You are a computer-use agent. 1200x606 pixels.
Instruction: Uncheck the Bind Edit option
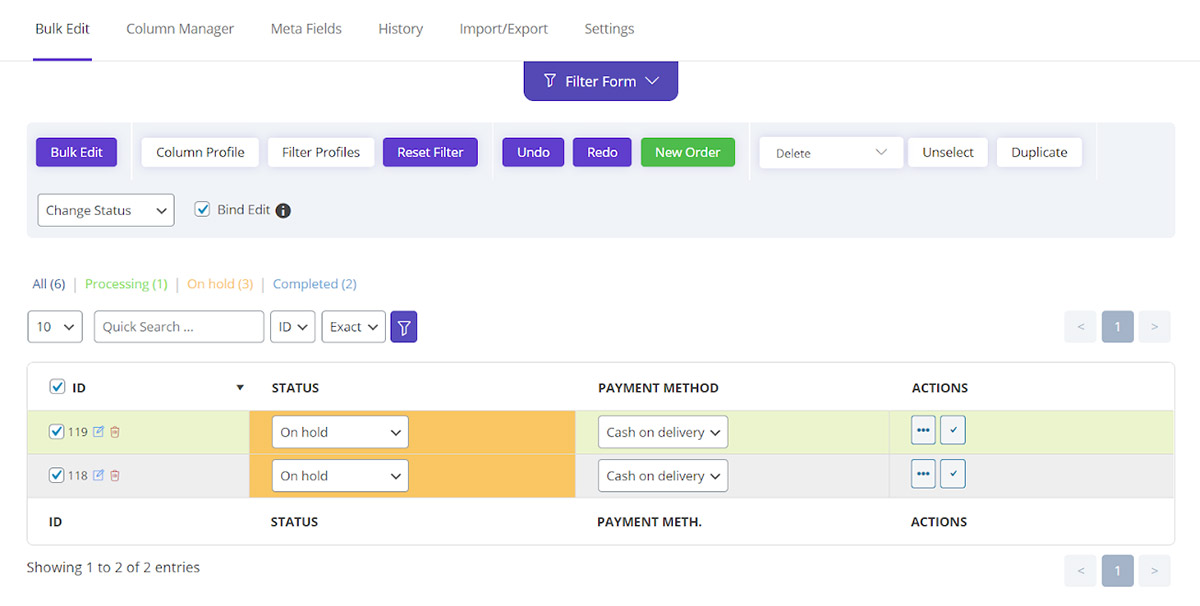(x=202, y=209)
